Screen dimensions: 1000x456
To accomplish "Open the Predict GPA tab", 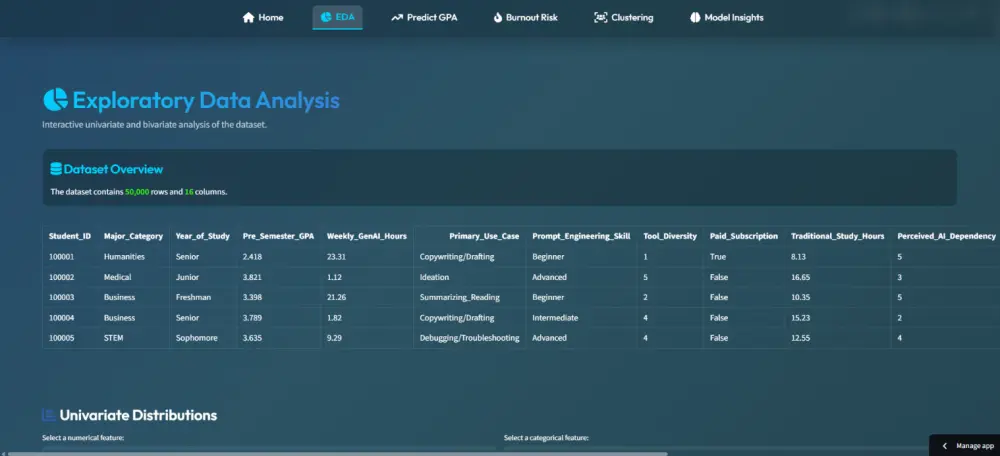I will (x=424, y=17).
